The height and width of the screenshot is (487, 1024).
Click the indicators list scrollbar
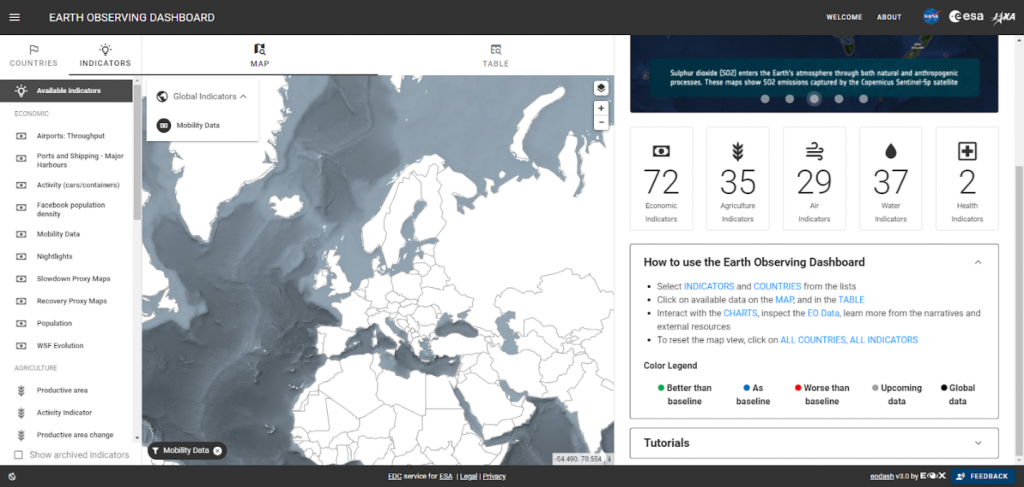point(136,151)
